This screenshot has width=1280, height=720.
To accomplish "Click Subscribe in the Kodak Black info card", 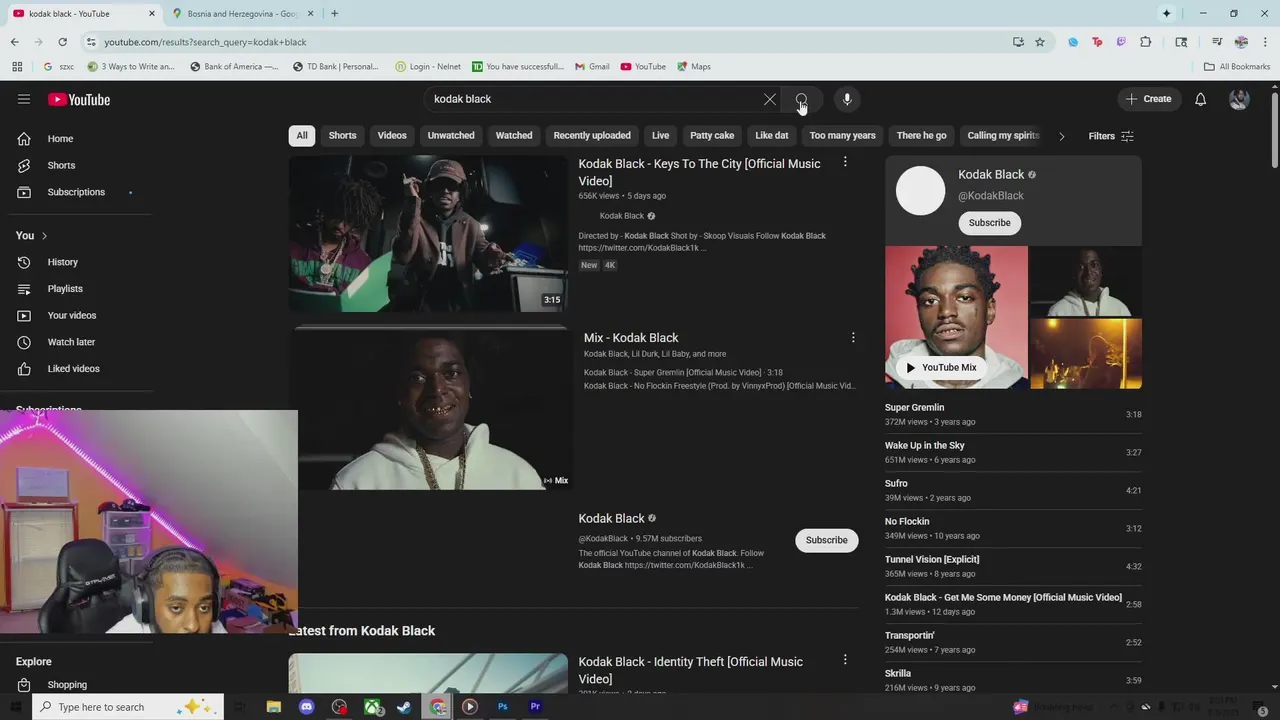I will 989,223.
